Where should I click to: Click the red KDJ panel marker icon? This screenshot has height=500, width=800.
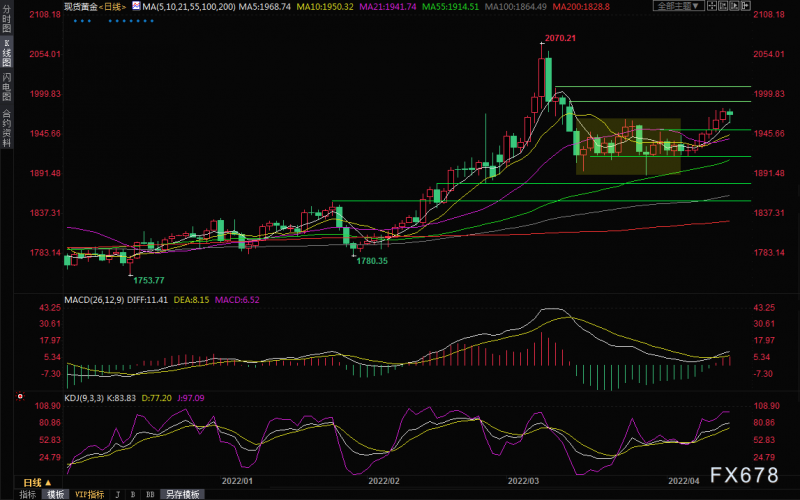pos(20,396)
